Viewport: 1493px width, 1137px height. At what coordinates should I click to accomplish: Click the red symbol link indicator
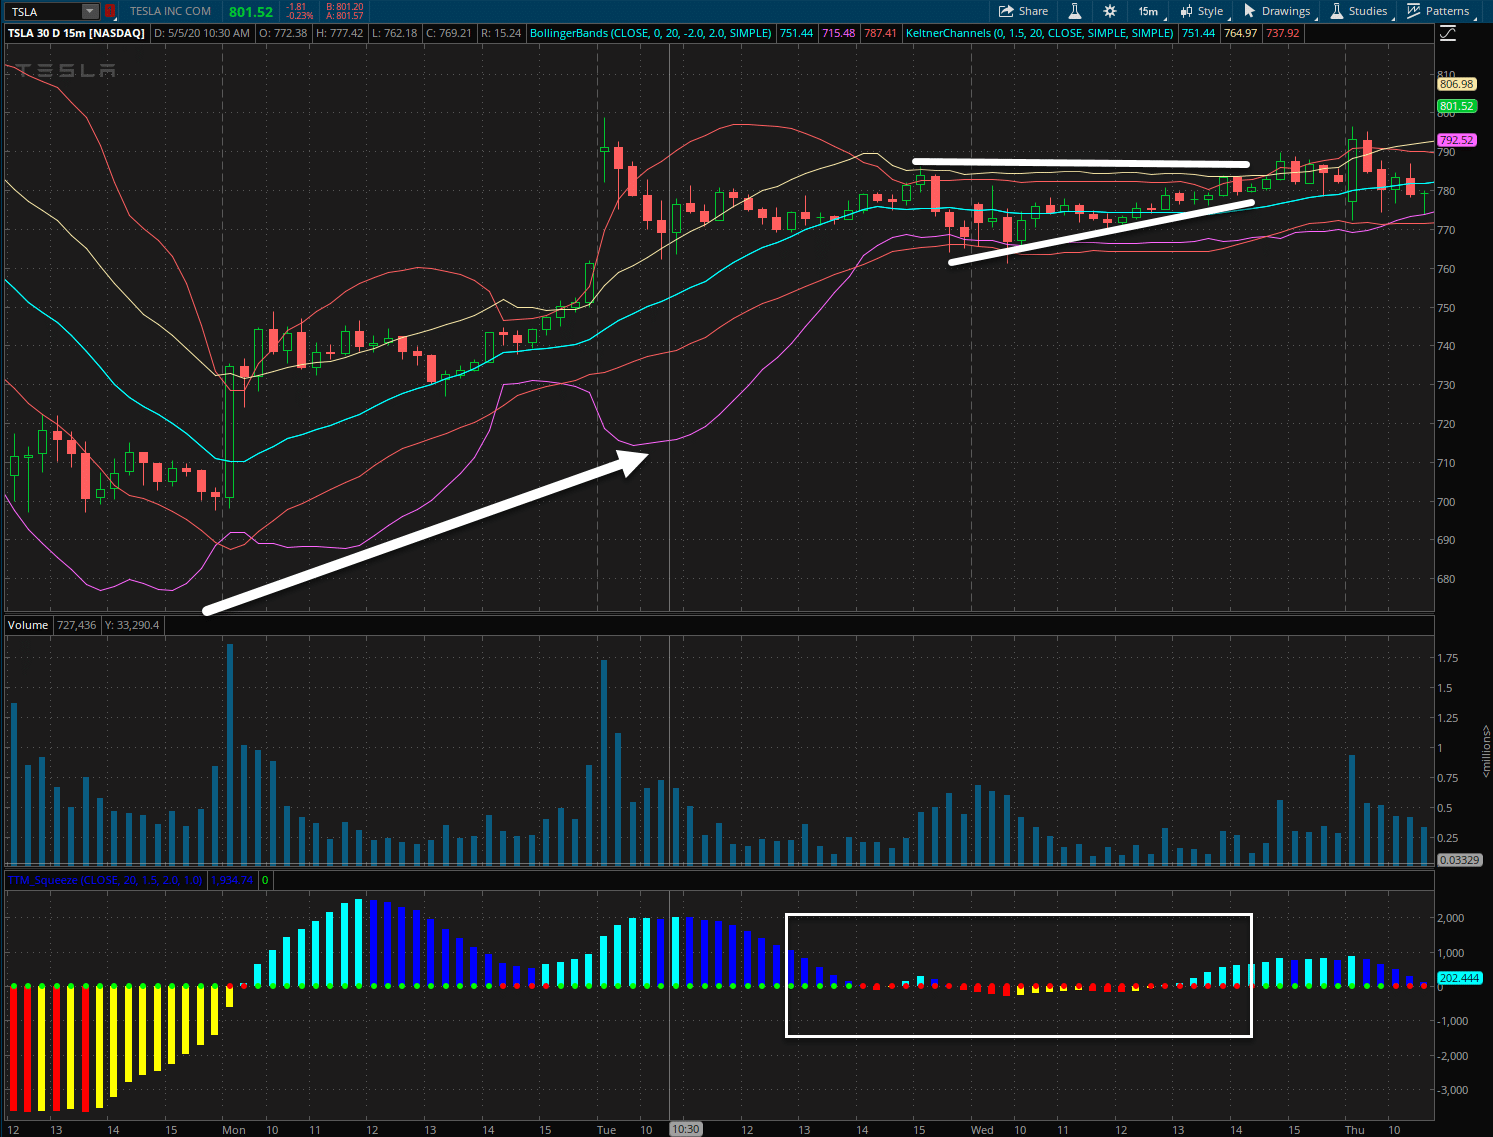pos(110,12)
